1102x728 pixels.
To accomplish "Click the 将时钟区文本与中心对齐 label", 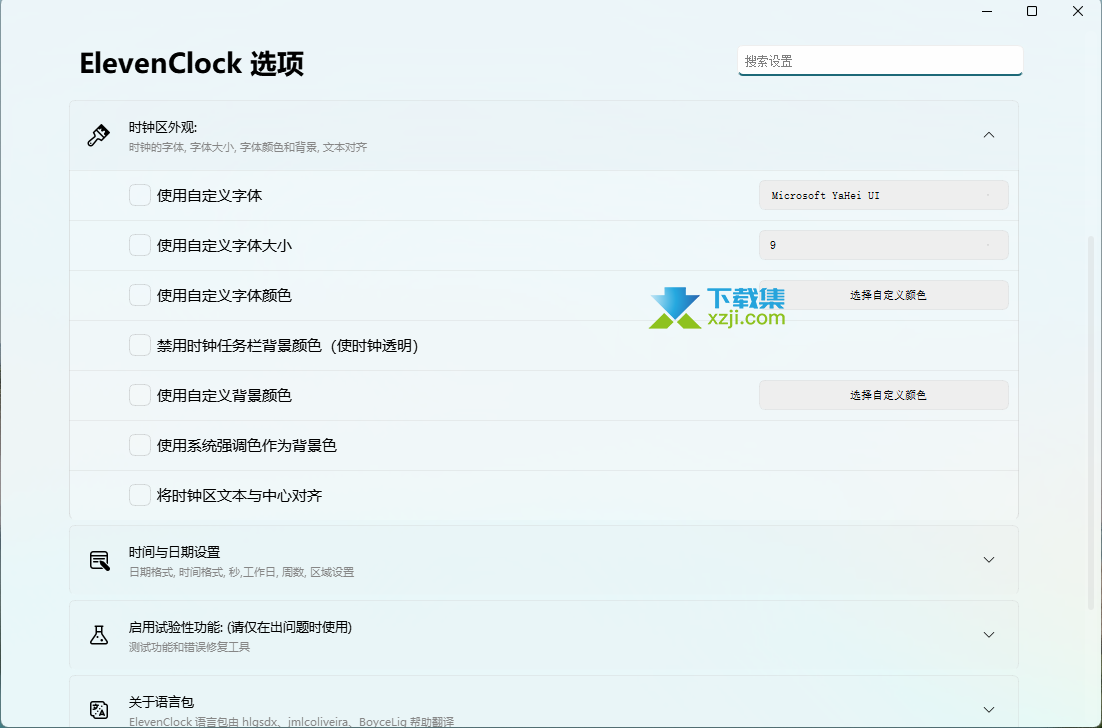I will 240,495.
